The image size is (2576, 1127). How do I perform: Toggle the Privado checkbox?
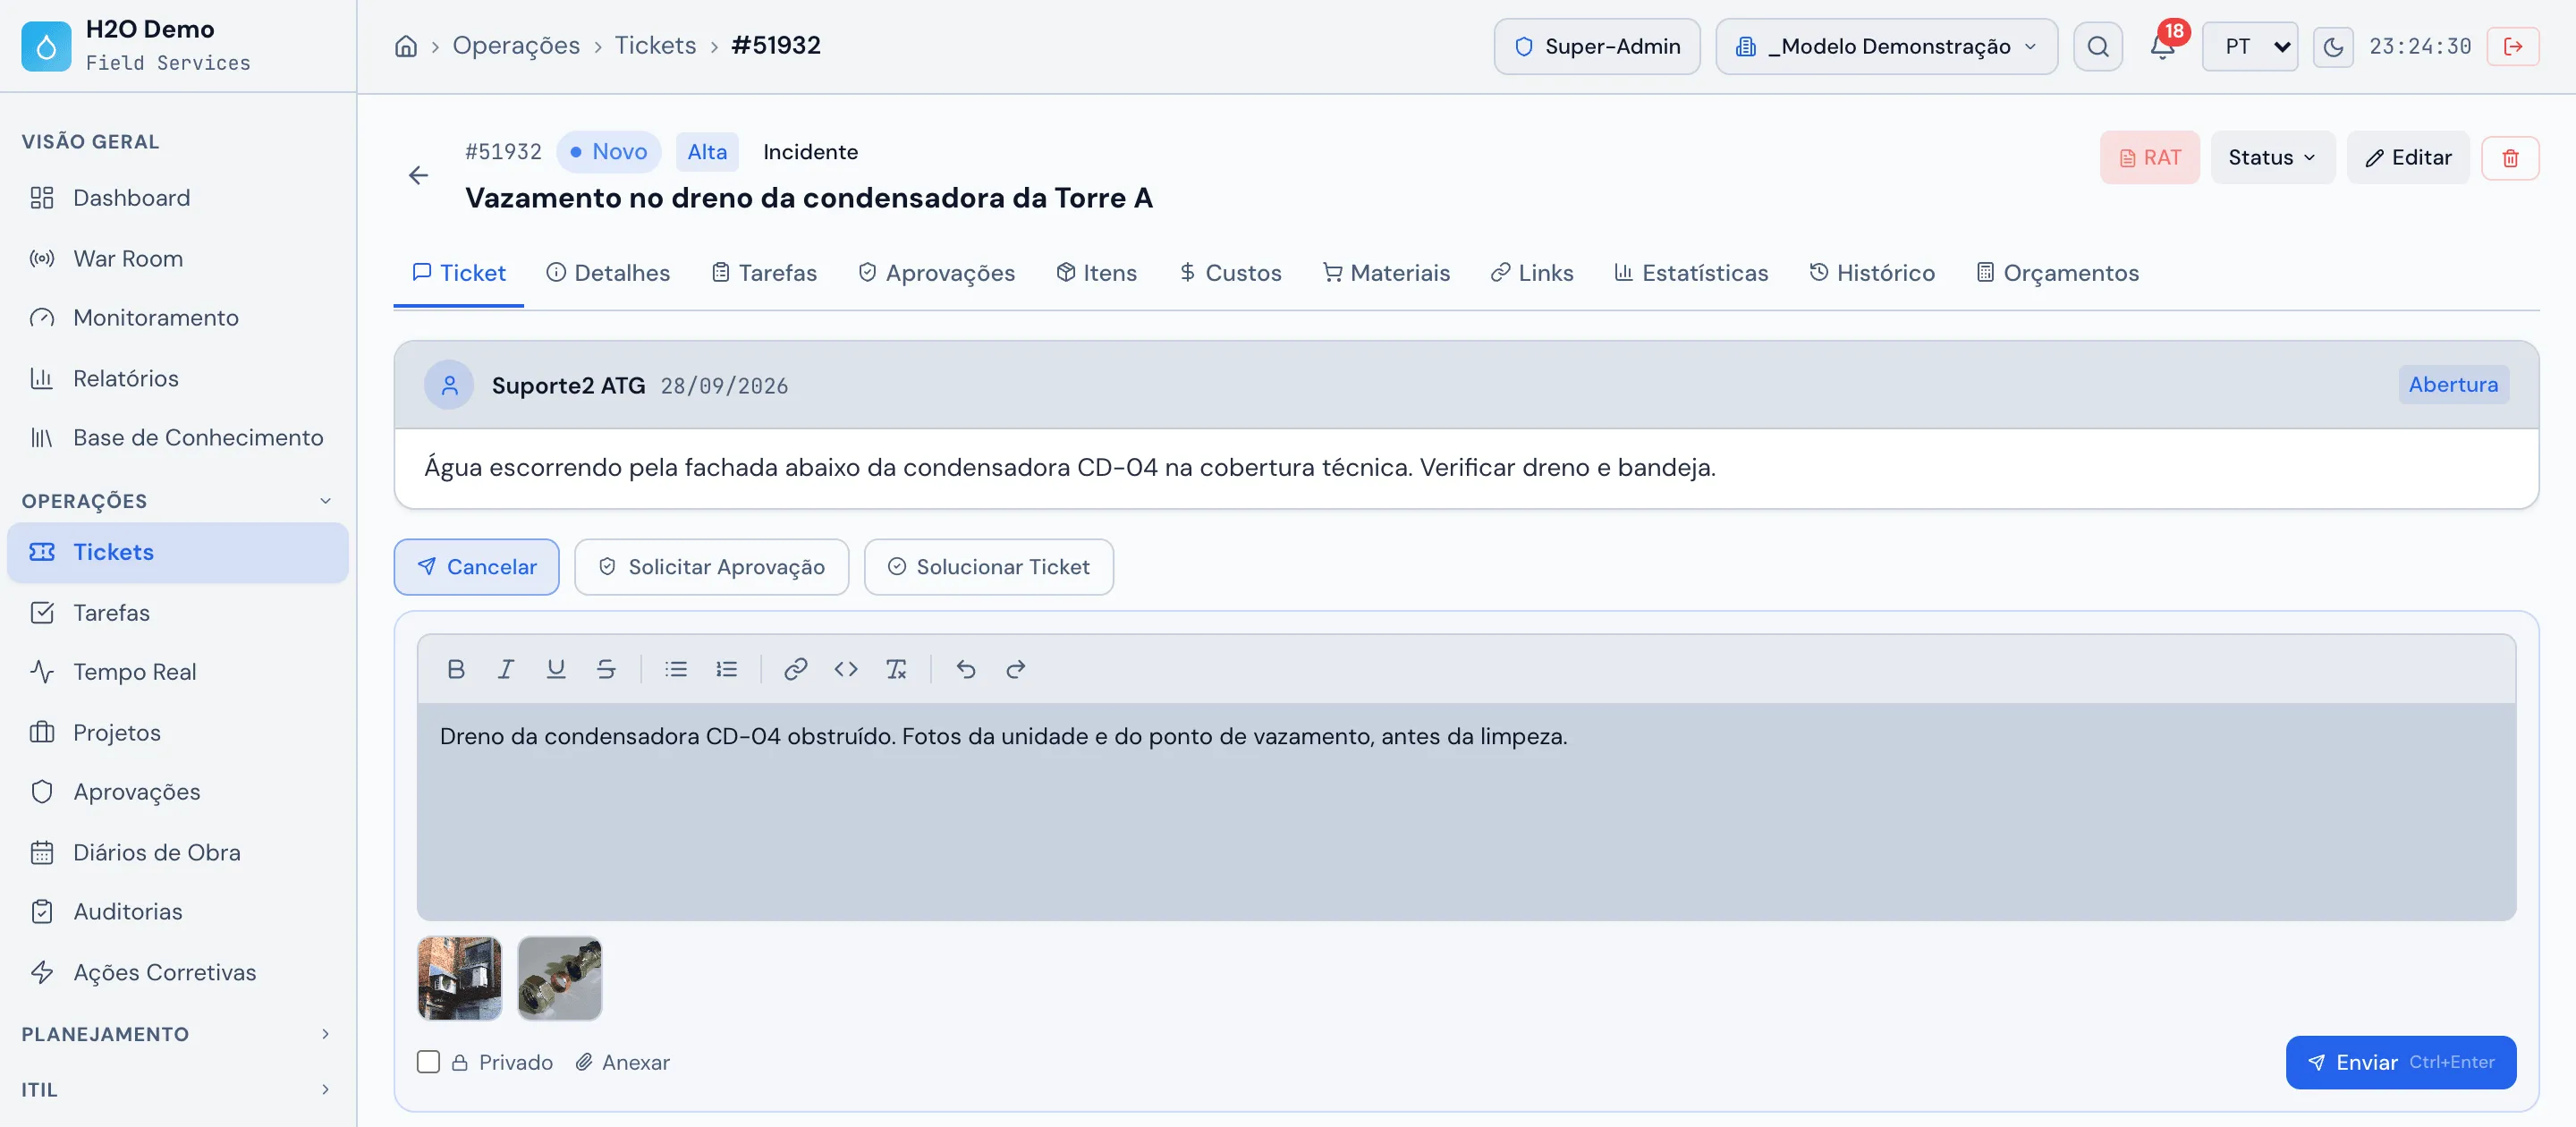(428, 1062)
